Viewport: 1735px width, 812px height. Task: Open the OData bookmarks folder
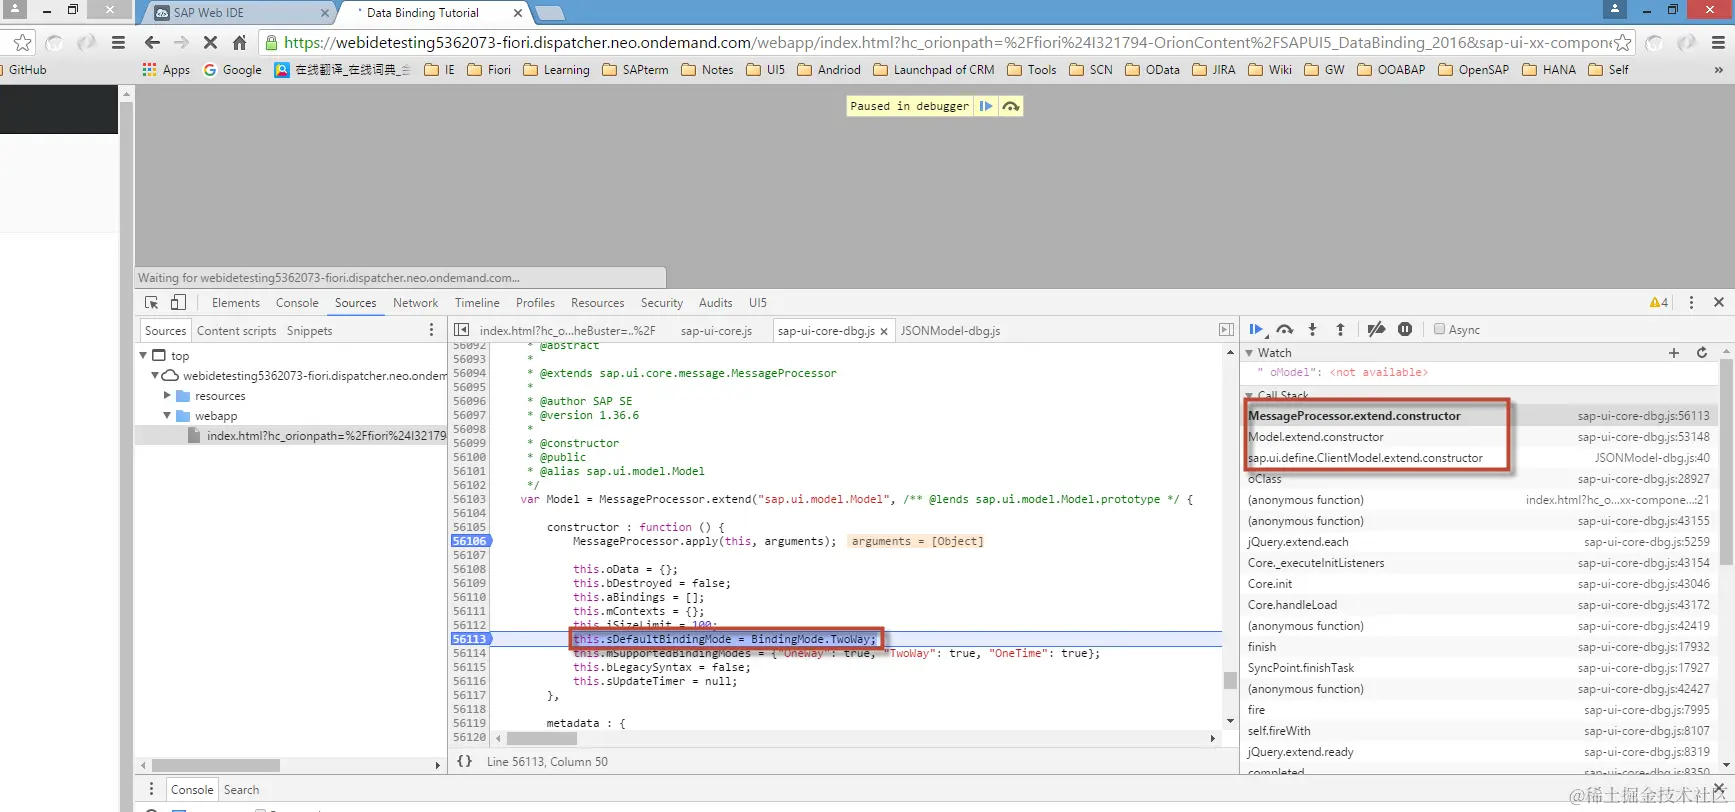click(x=1152, y=70)
